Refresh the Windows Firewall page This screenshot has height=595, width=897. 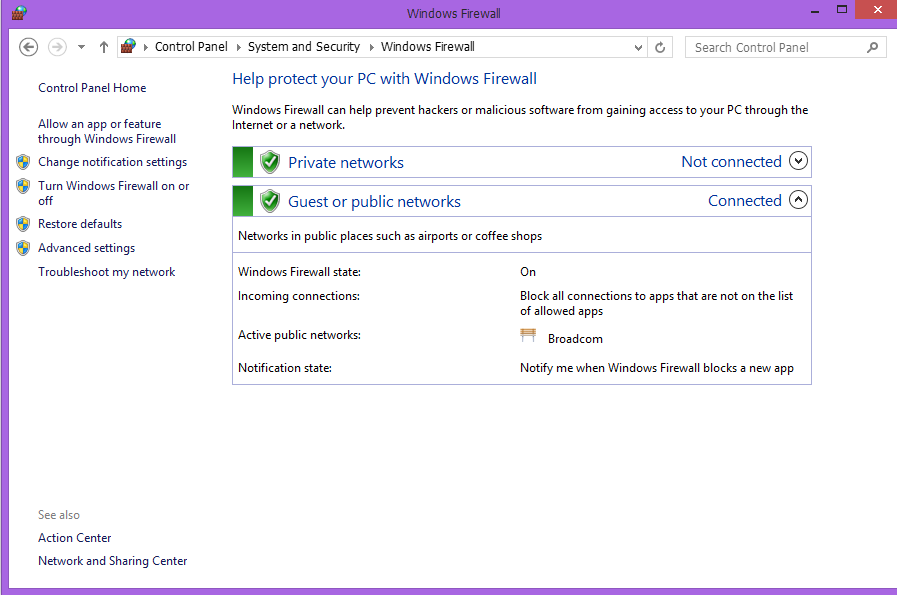click(660, 47)
